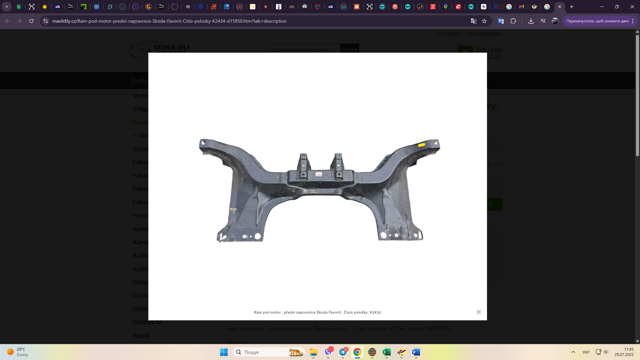Bookmark this page with the star

click(484, 21)
